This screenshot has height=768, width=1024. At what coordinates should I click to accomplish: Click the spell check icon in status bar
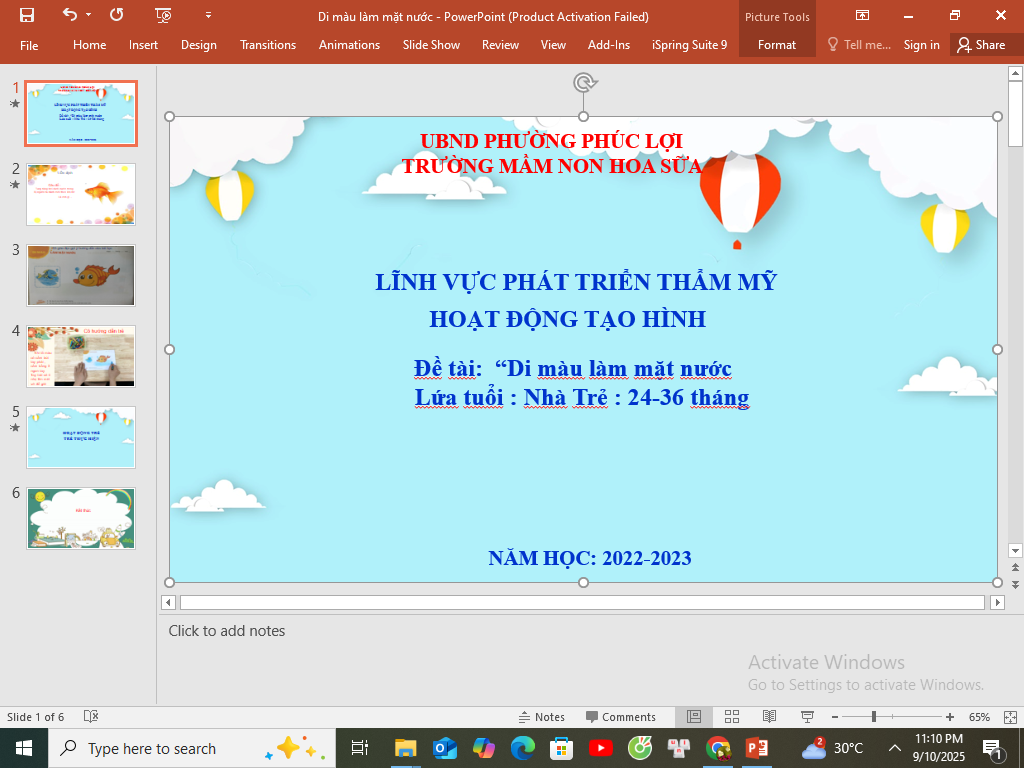(91, 717)
